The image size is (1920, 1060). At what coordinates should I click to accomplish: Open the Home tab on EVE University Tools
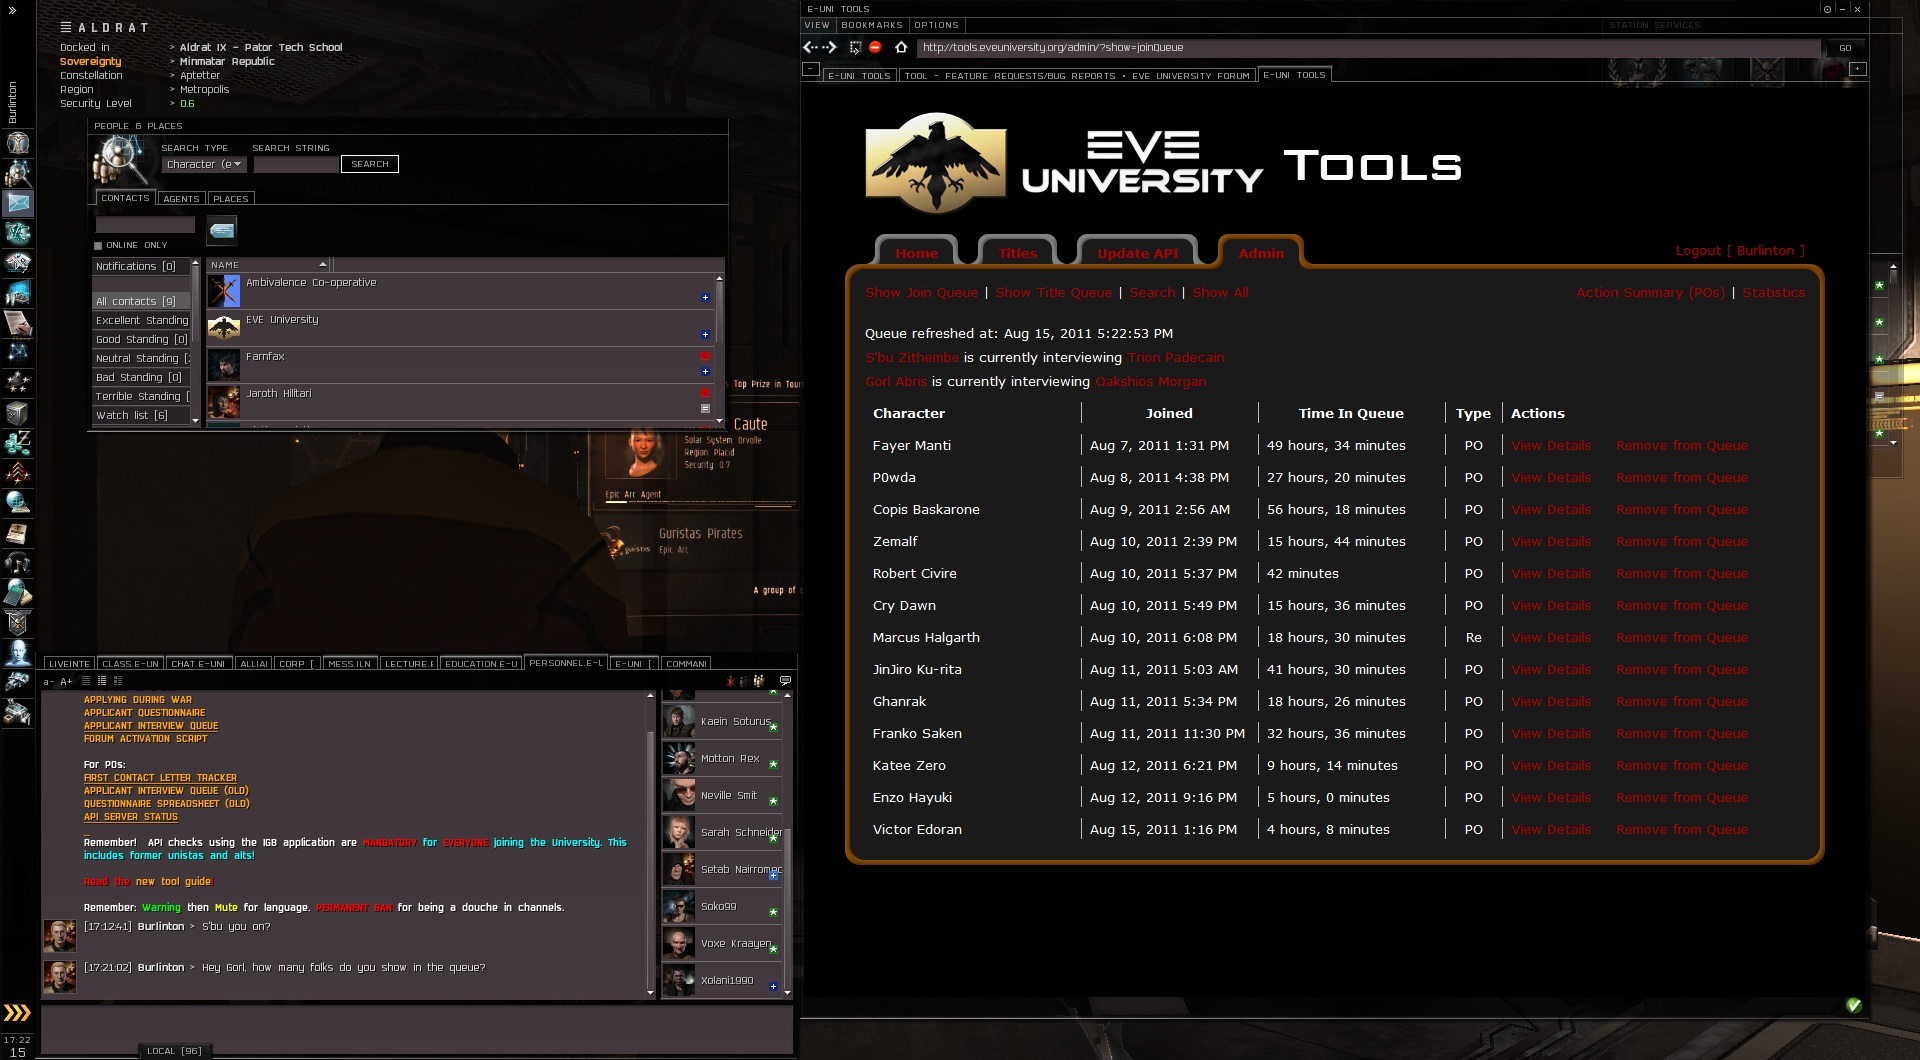click(x=917, y=253)
